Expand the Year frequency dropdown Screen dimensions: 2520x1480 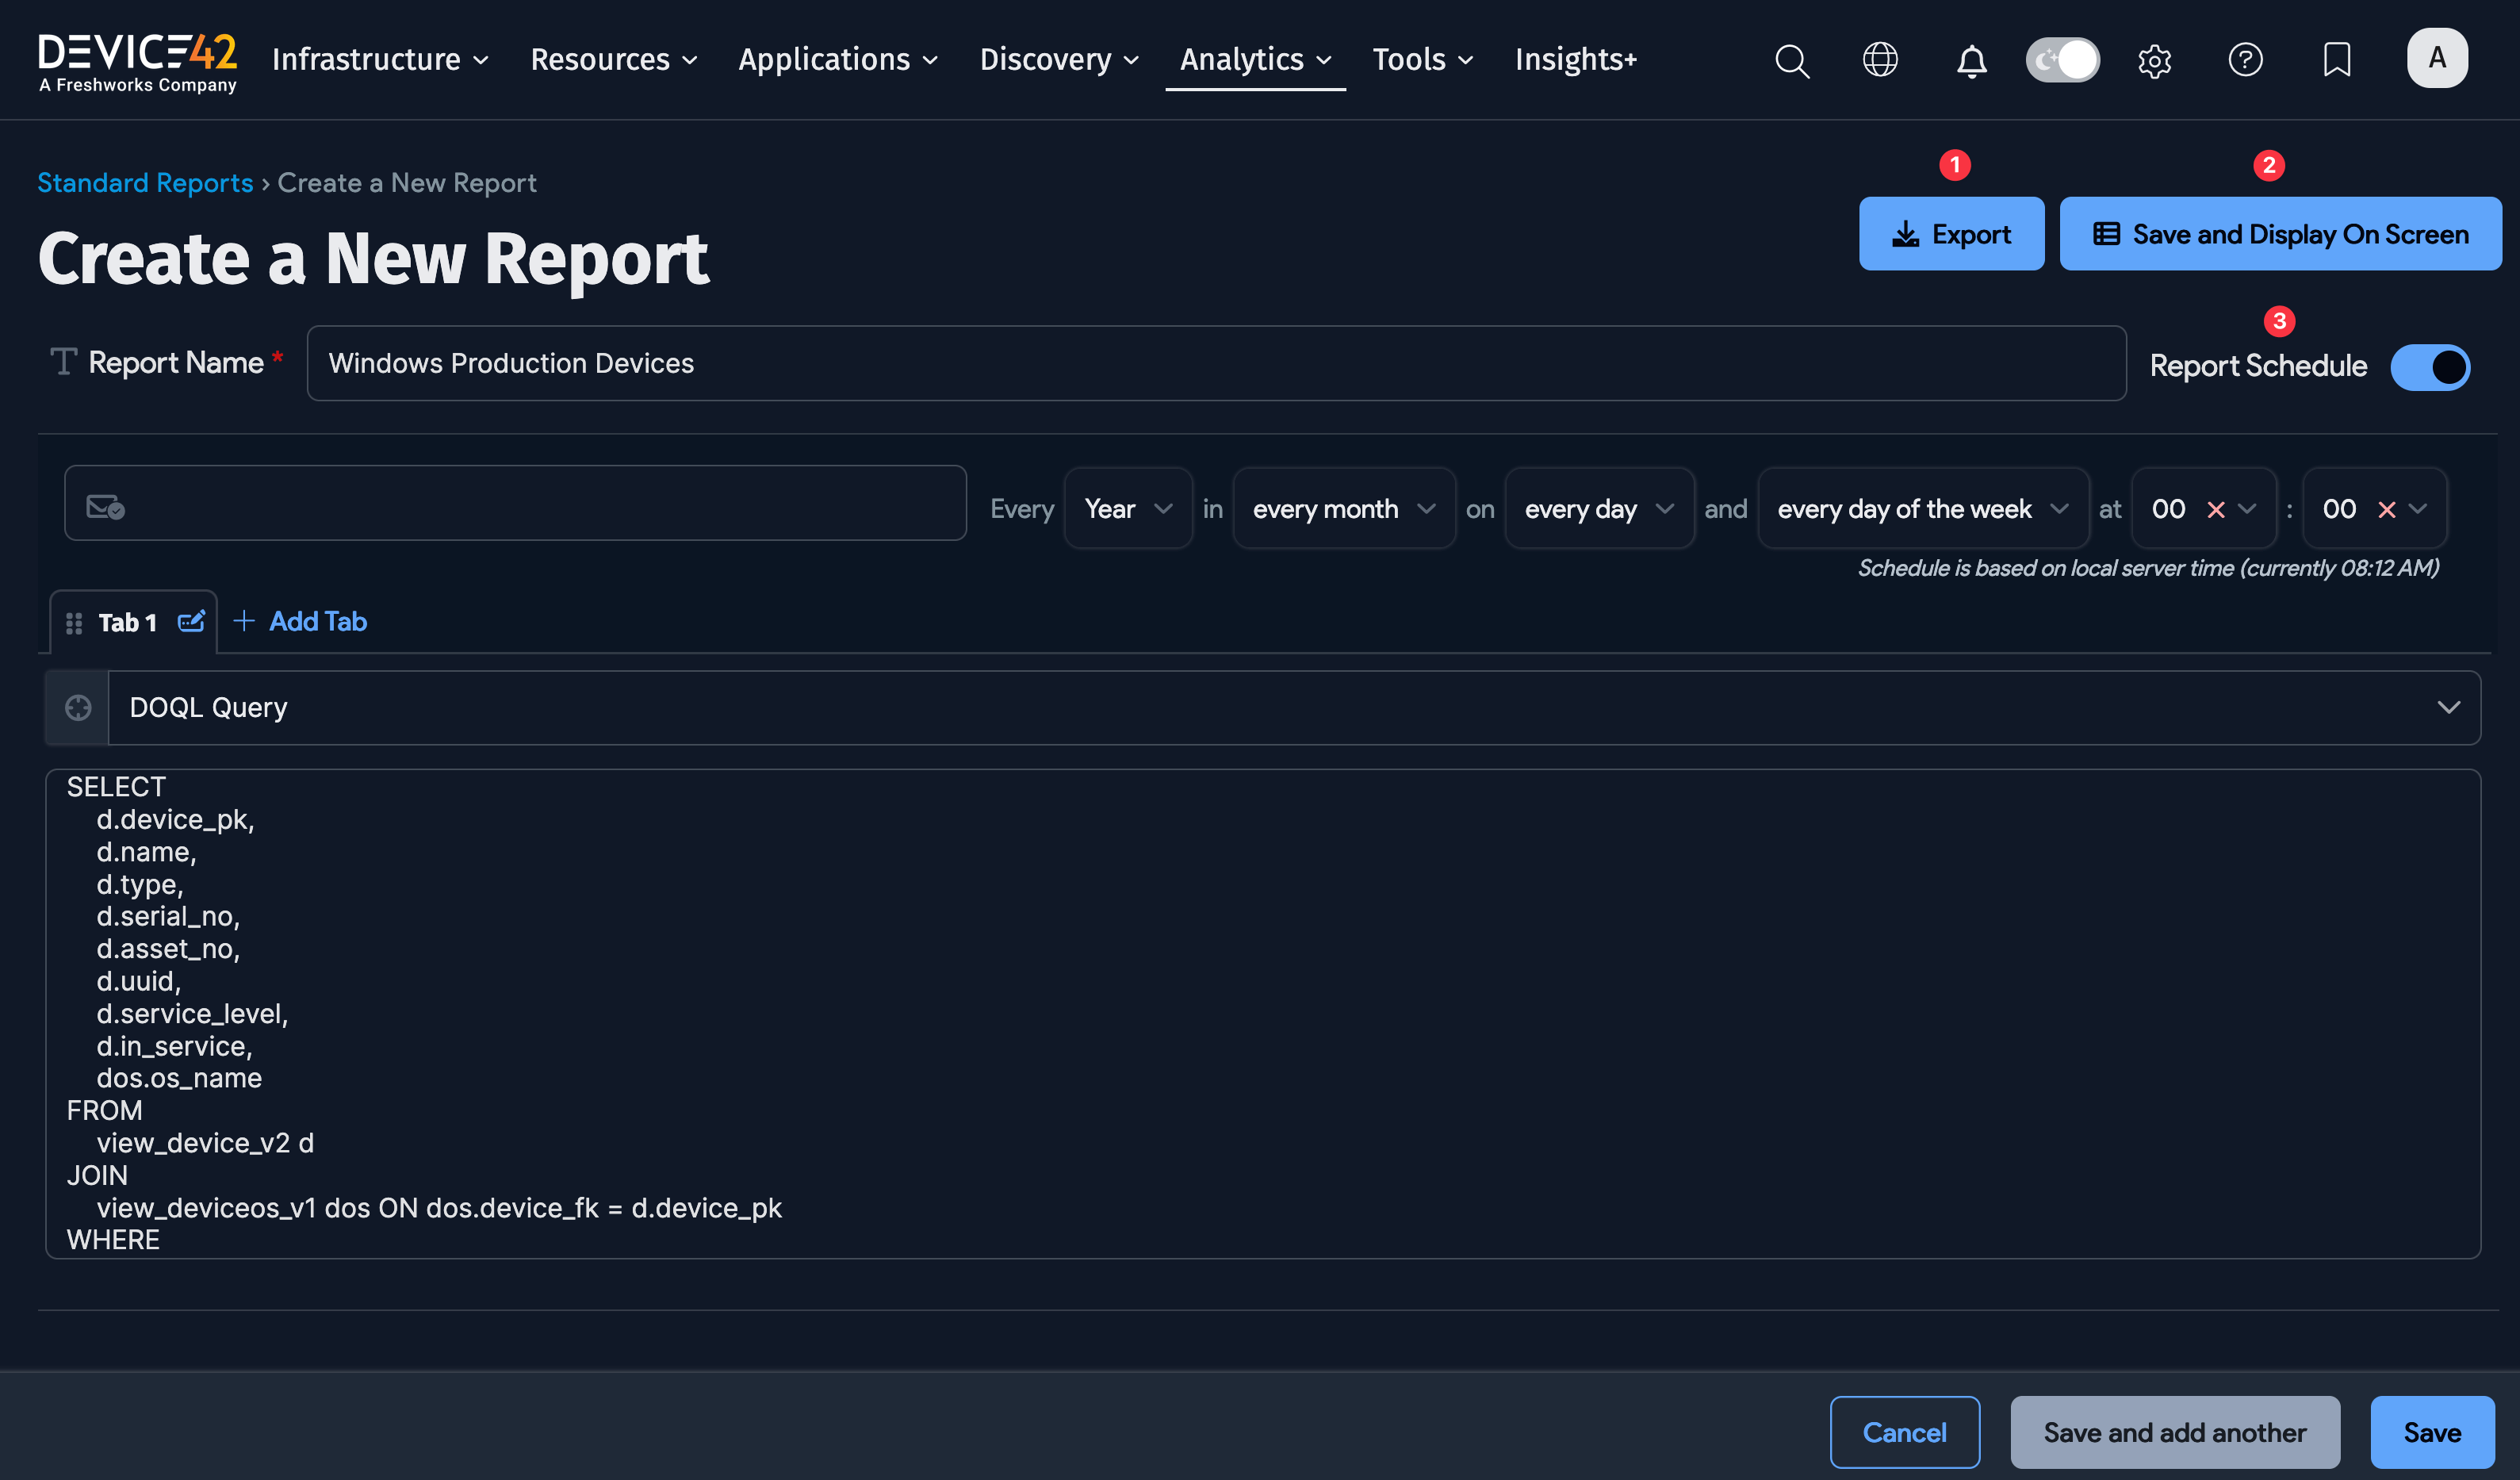(1128, 508)
